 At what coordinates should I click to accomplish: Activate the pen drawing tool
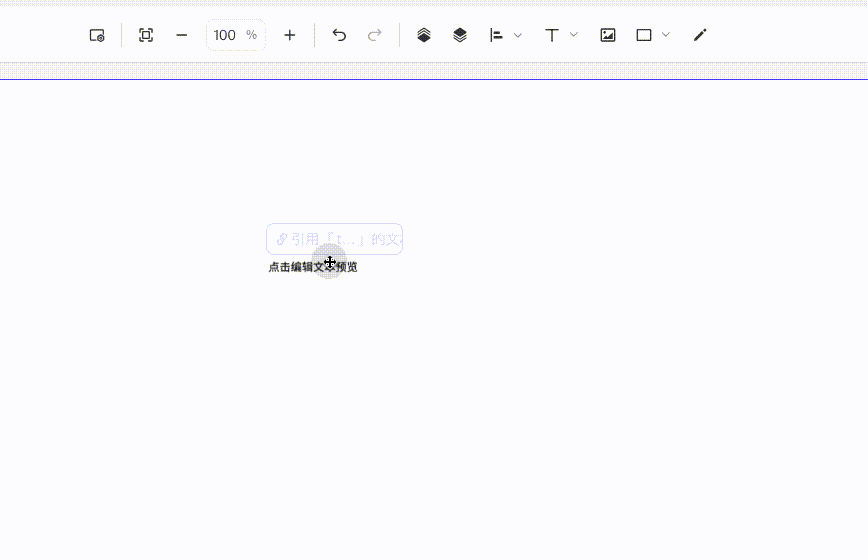(700, 35)
